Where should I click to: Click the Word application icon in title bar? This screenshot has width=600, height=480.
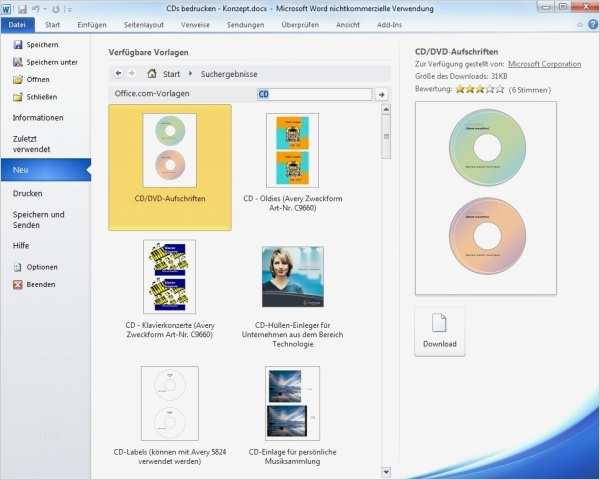click(7, 9)
